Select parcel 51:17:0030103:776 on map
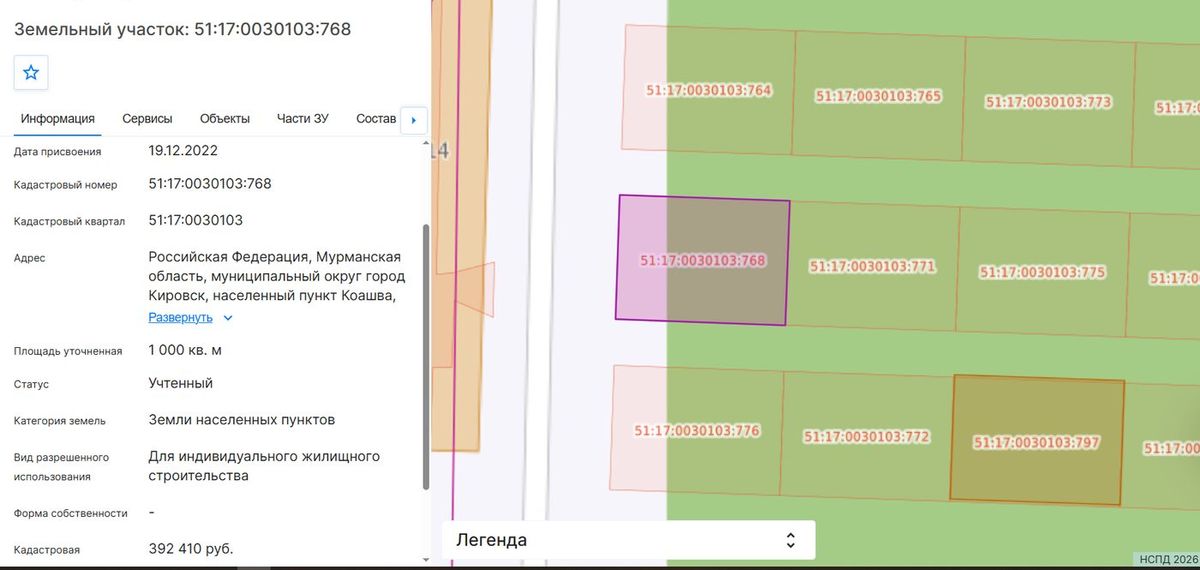Image resolution: width=1200 pixels, height=570 pixels. pyautogui.click(x=697, y=431)
